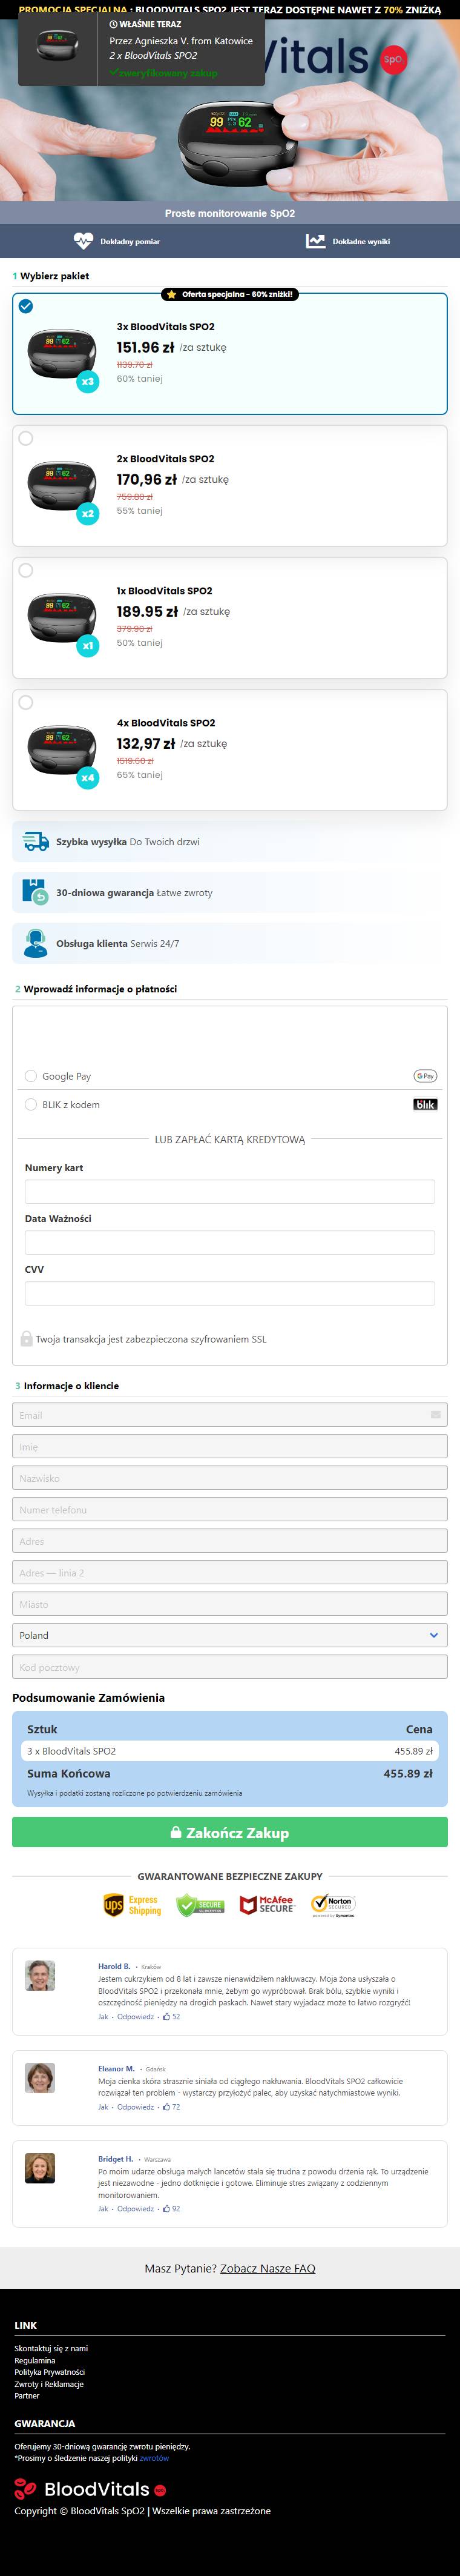Click the customer service headset icon
The height and width of the screenshot is (2576, 460).
click(36, 943)
